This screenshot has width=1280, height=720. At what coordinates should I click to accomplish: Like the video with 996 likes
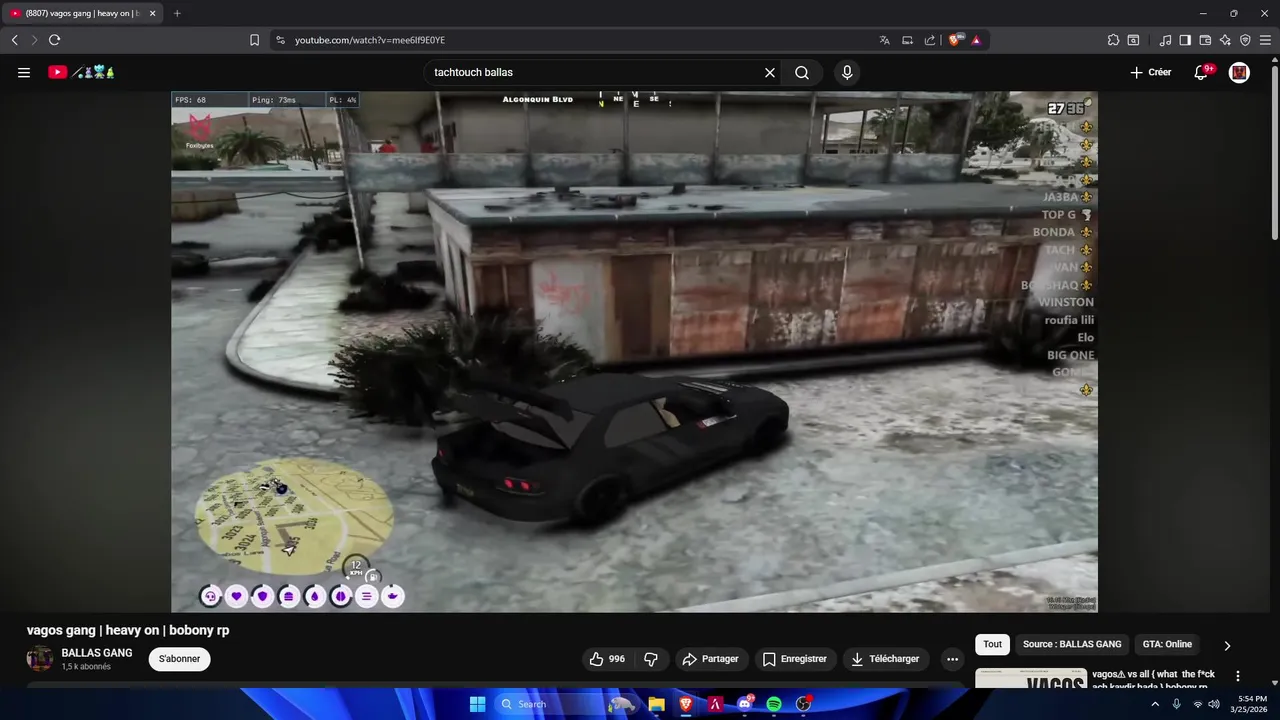click(x=607, y=659)
